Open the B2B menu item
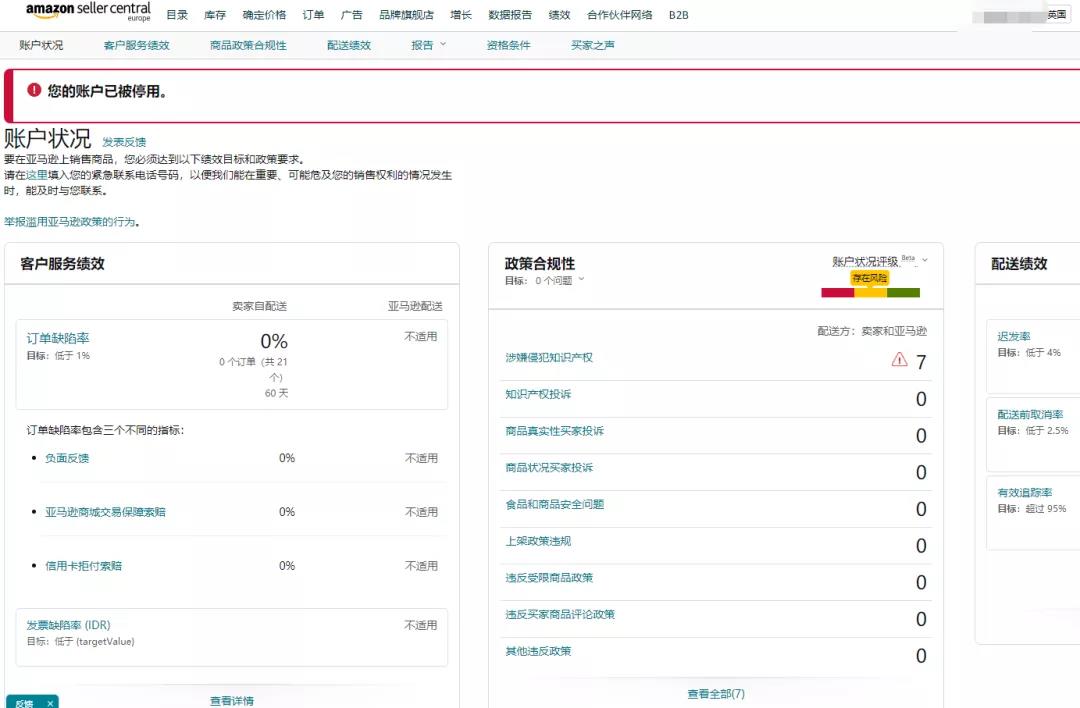 678,15
